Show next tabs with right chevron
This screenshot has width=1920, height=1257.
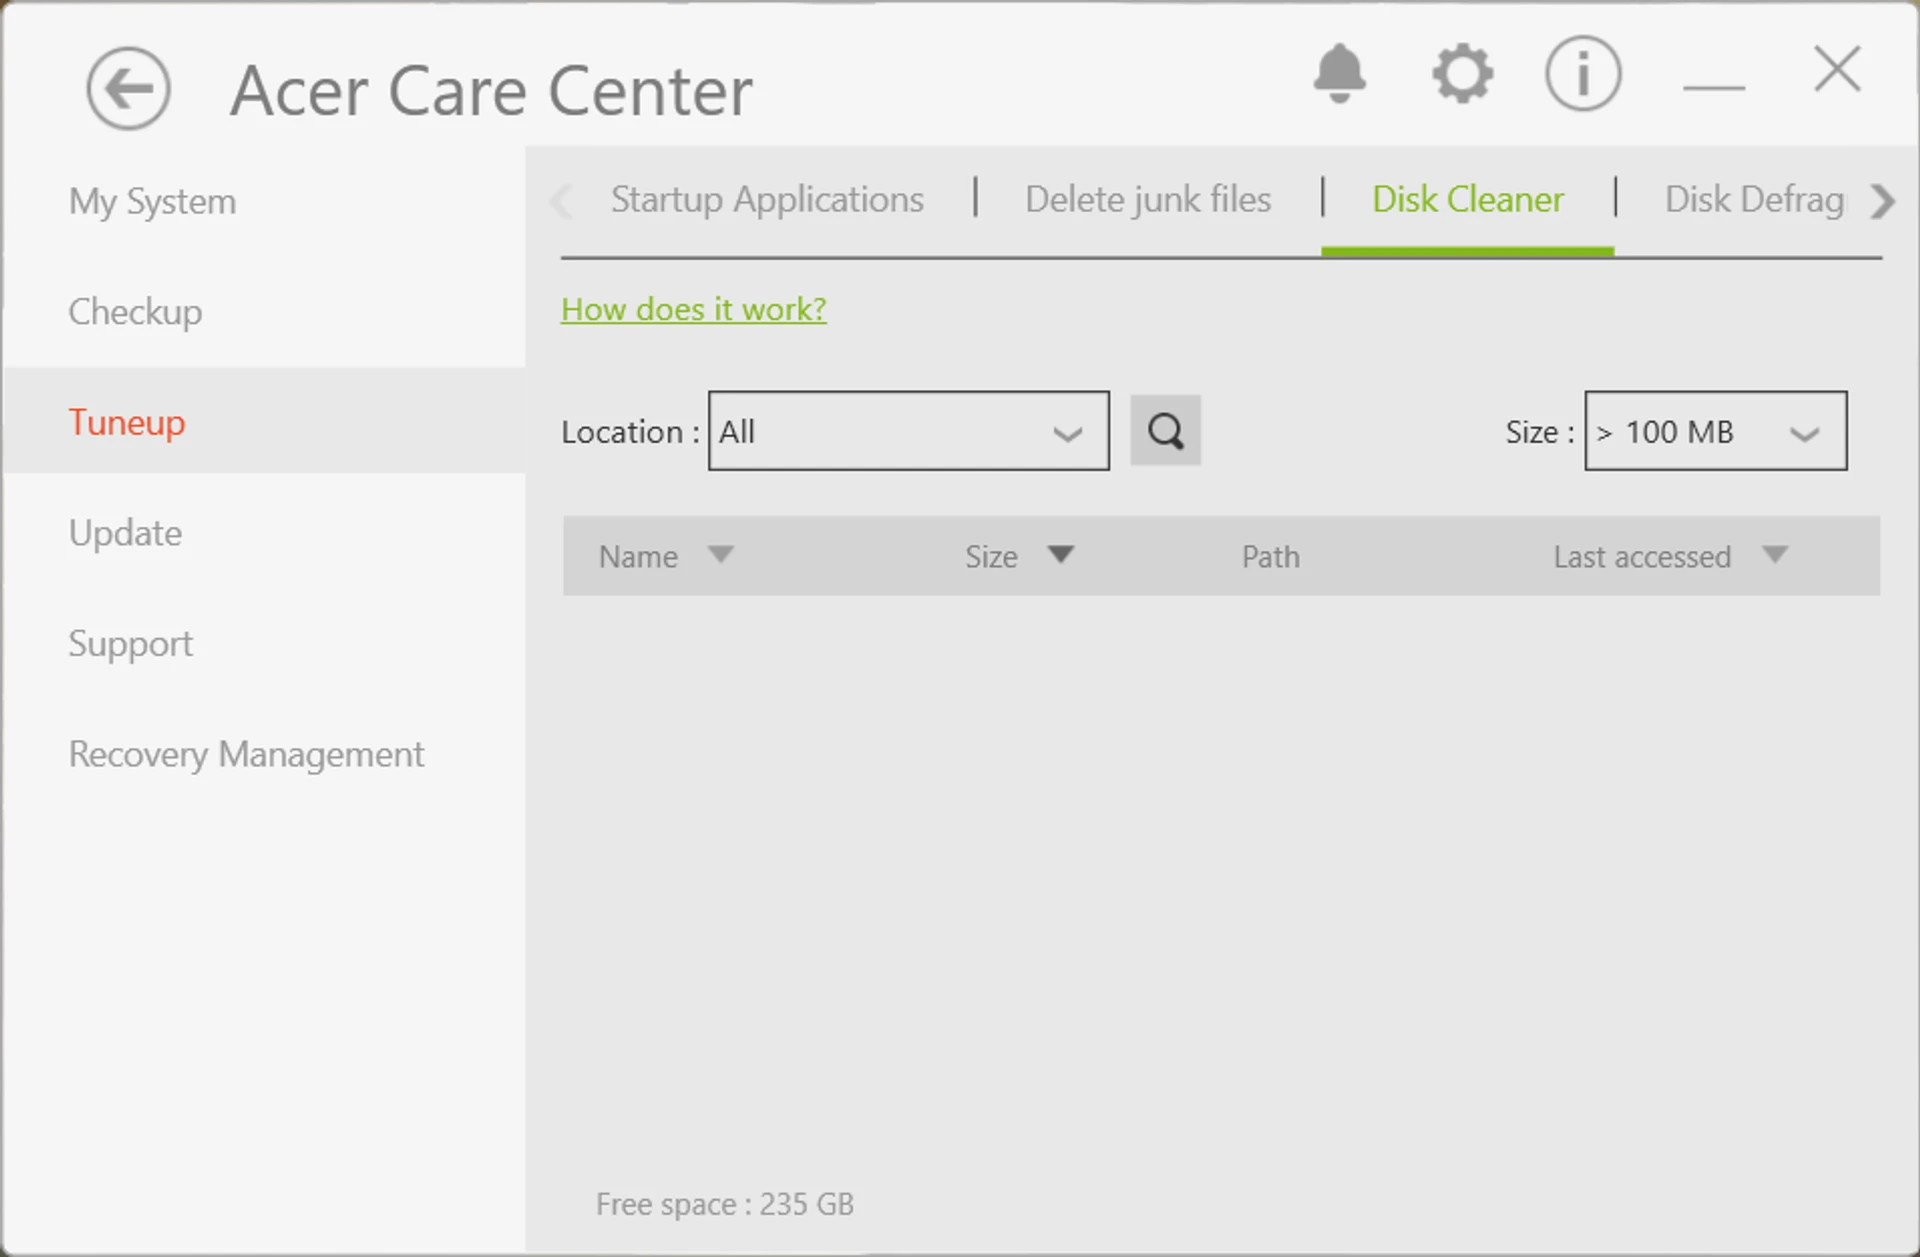click(1882, 201)
